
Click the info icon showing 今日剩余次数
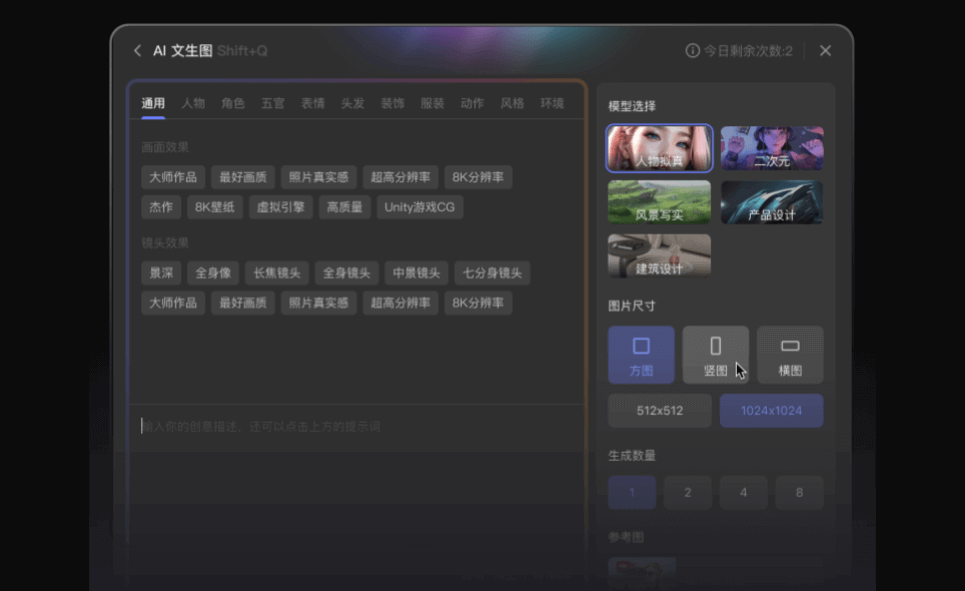pyautogui.click(x=693, y=50)
